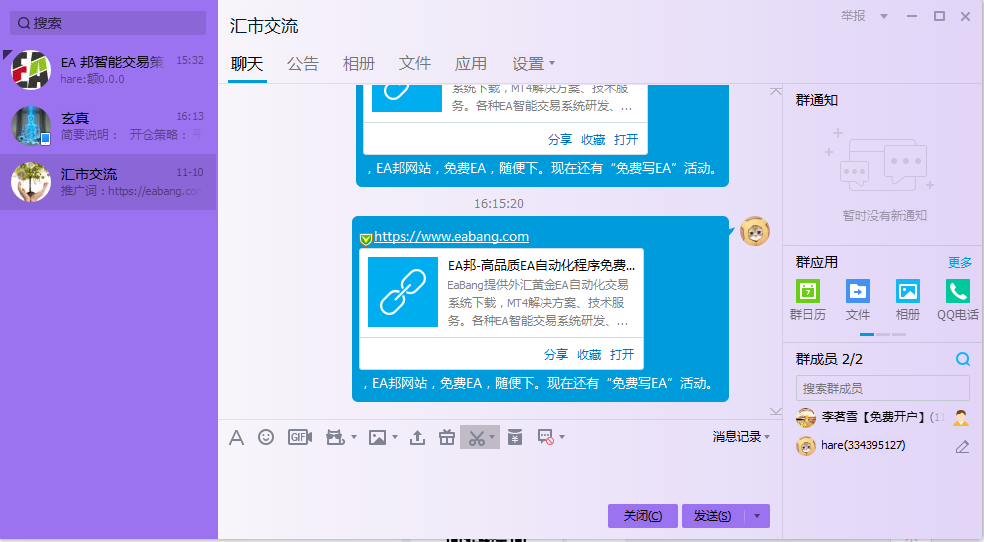Viewport: 984px width, 542px height.
Task: Open the EA 邦智能交易 conversation
Action: tap(108, 70)
